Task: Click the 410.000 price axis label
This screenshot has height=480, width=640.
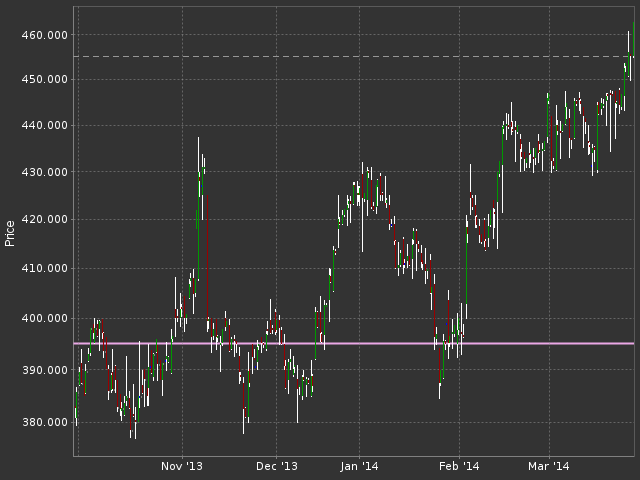Action: click(x=44, y=269)
